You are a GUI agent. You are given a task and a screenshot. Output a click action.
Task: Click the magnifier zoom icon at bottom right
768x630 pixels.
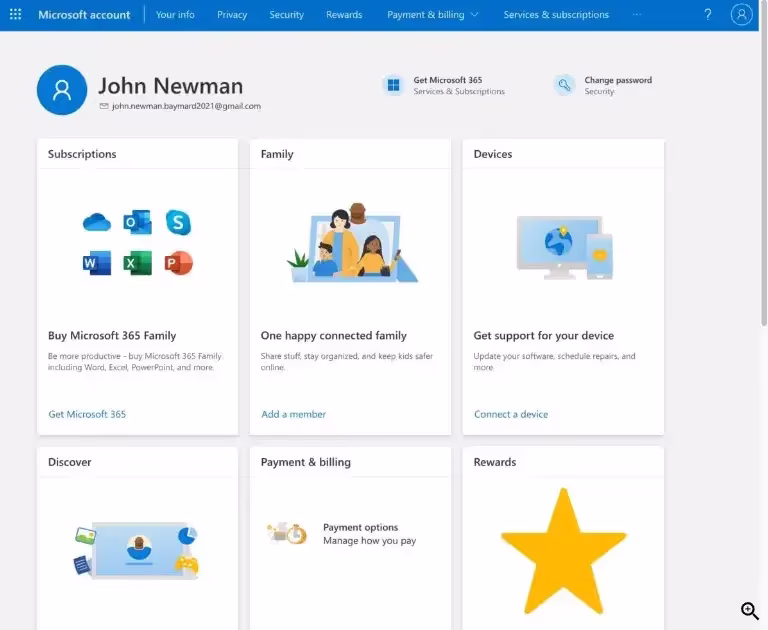point(749,611)
